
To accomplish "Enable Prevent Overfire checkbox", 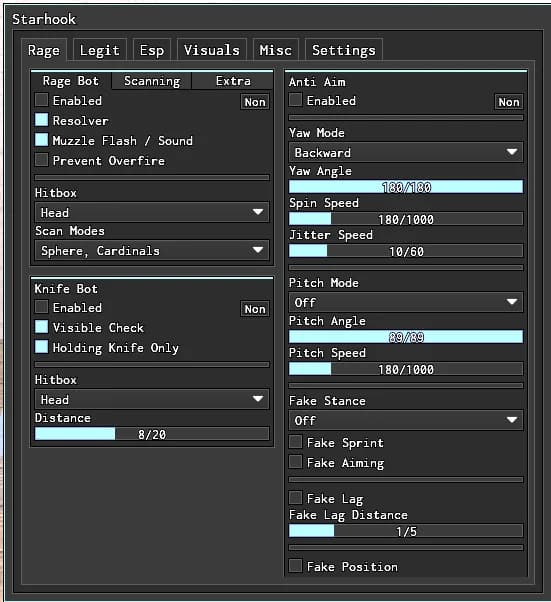I will (x=41, y=160).
